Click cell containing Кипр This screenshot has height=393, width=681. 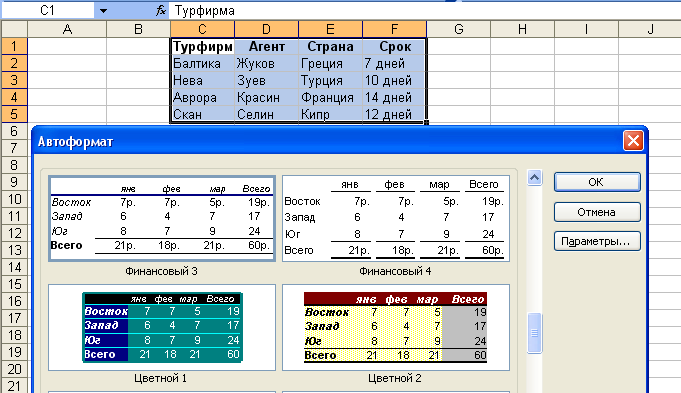330,114
